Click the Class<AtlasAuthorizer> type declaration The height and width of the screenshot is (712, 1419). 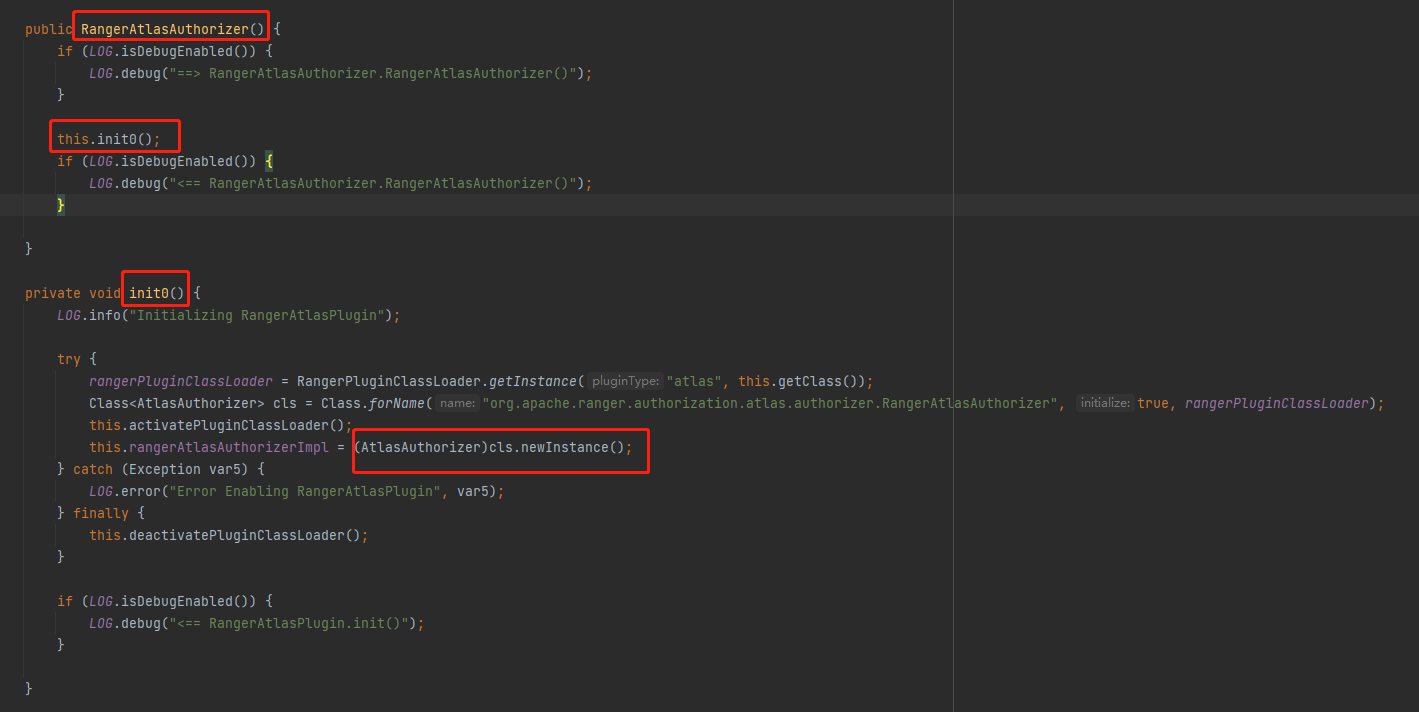click(176, 403)
